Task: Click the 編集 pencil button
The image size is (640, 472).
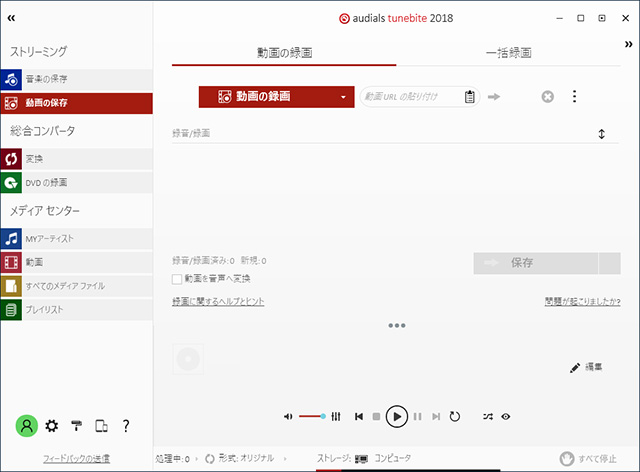Action: pyautogui.click(x=586, y=367)
